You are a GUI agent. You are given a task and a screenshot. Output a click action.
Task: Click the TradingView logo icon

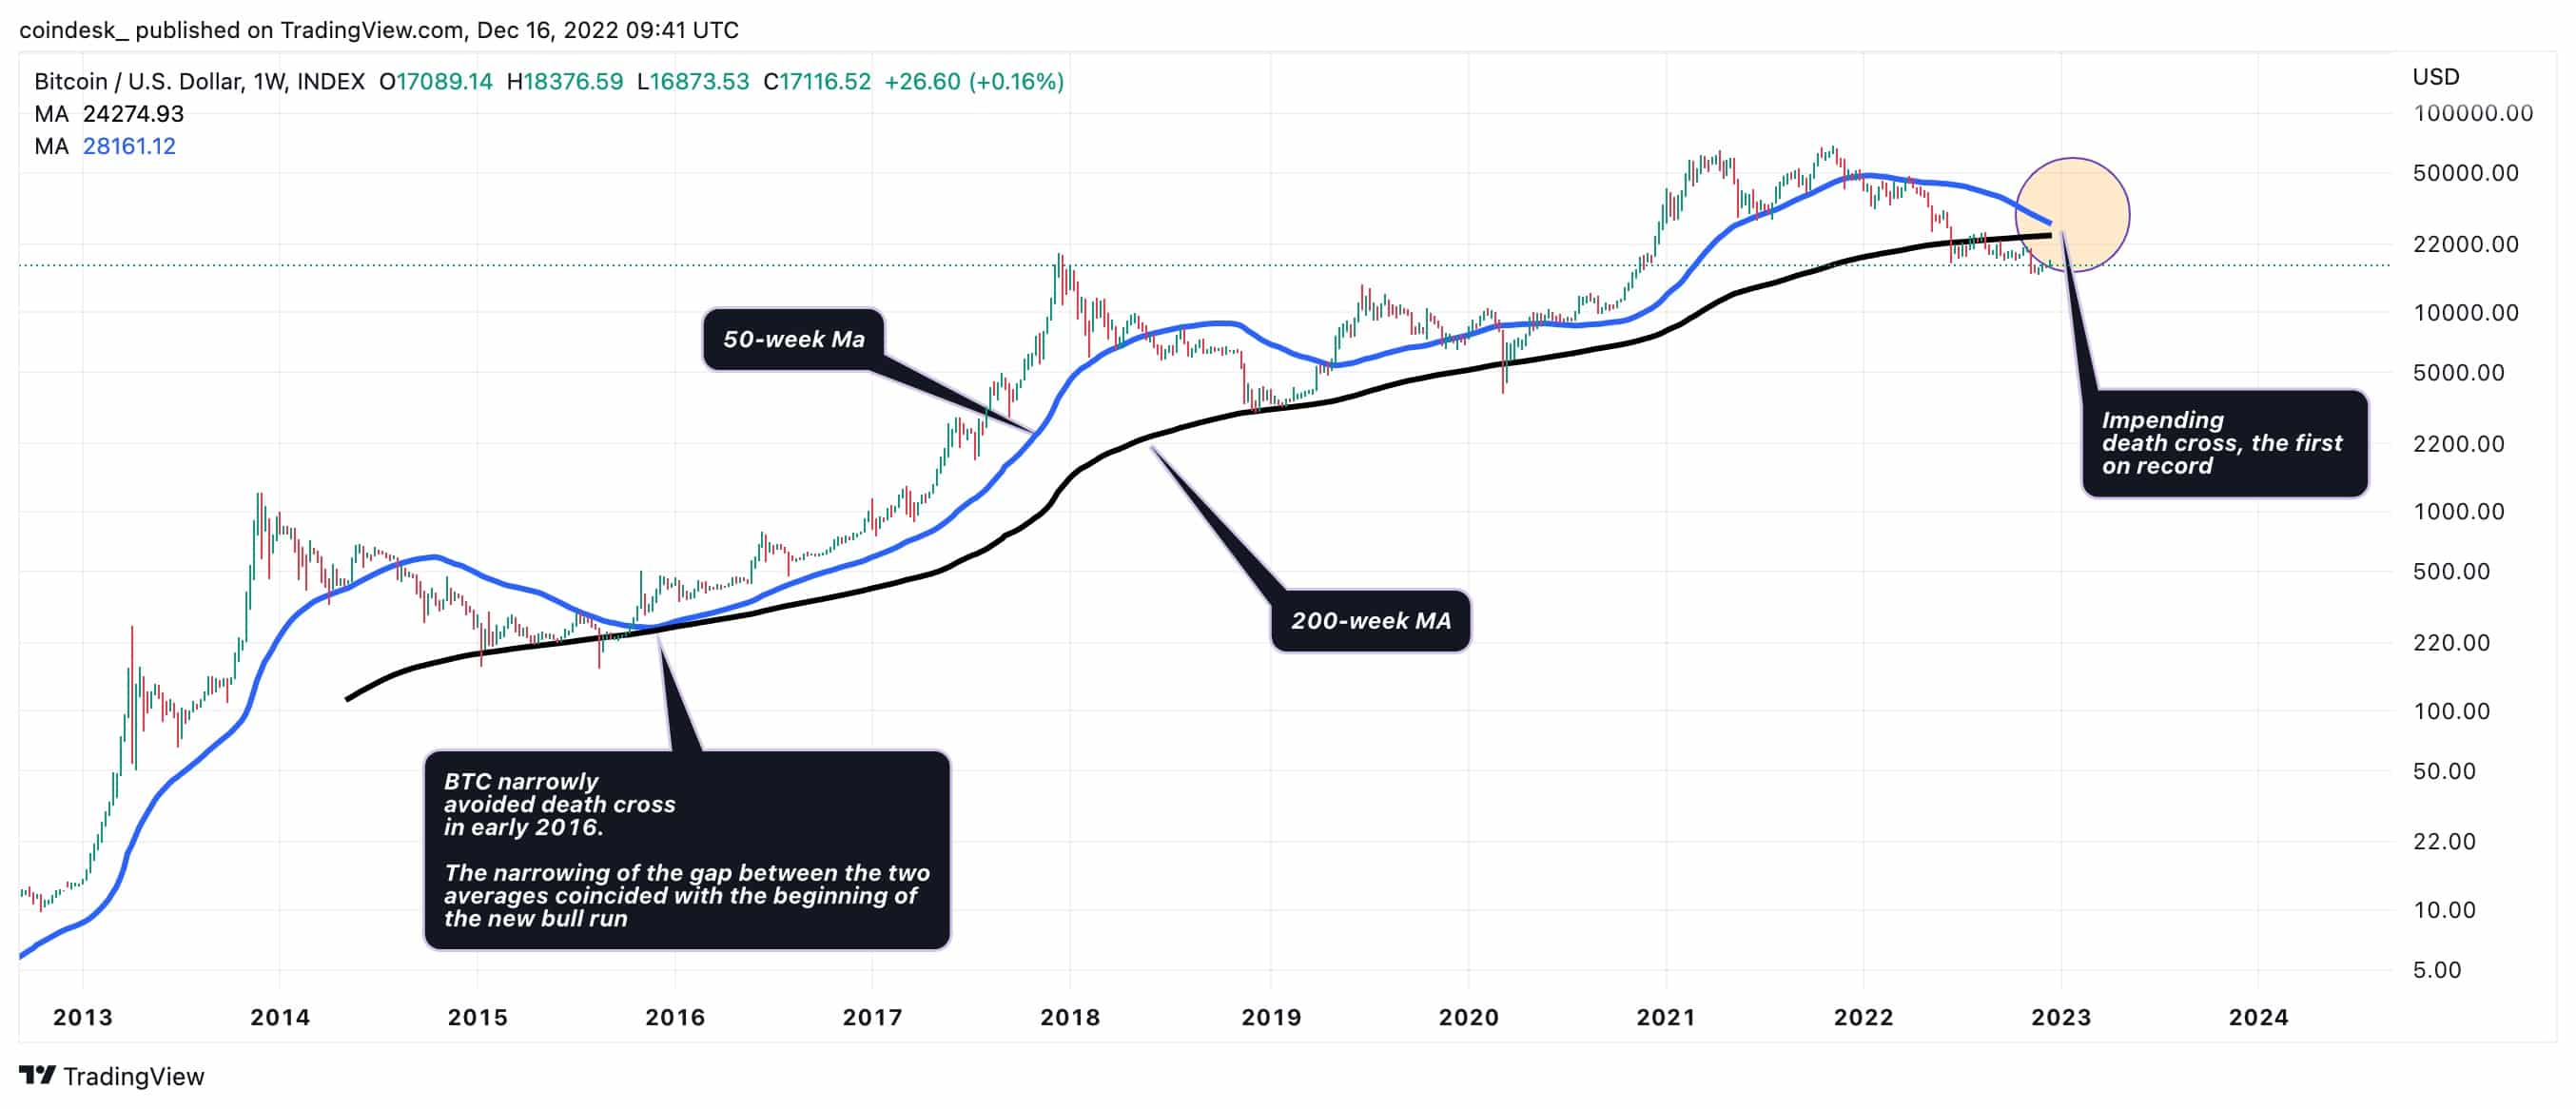[37, 1075]
